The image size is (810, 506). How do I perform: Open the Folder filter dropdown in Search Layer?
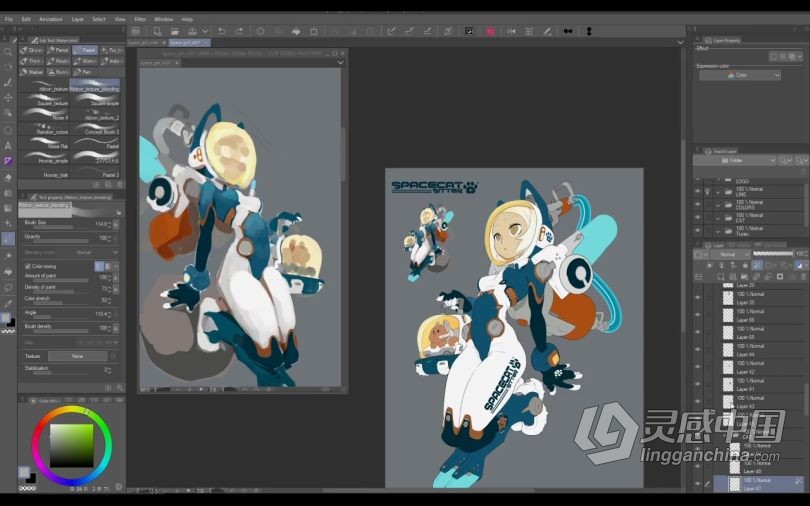click(x=736, y=161)
